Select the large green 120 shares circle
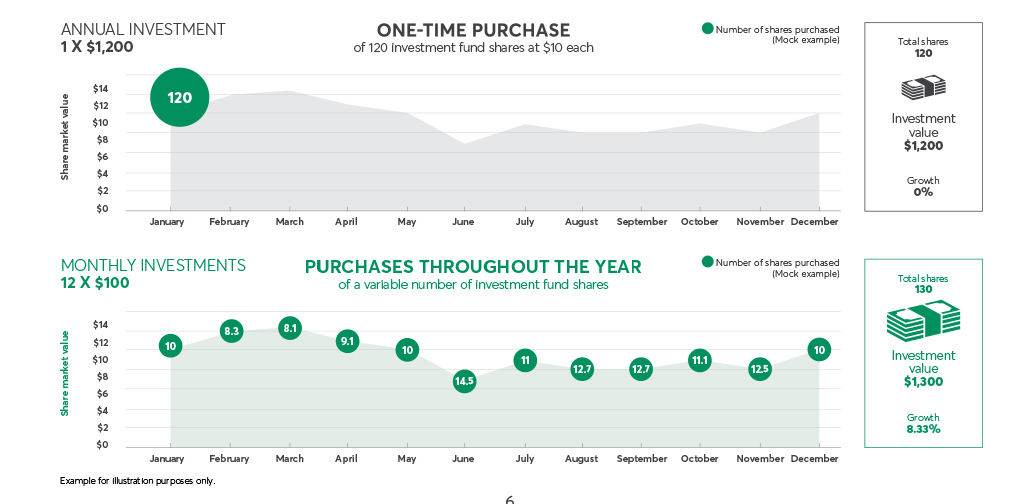 click(x=180, y=97)
